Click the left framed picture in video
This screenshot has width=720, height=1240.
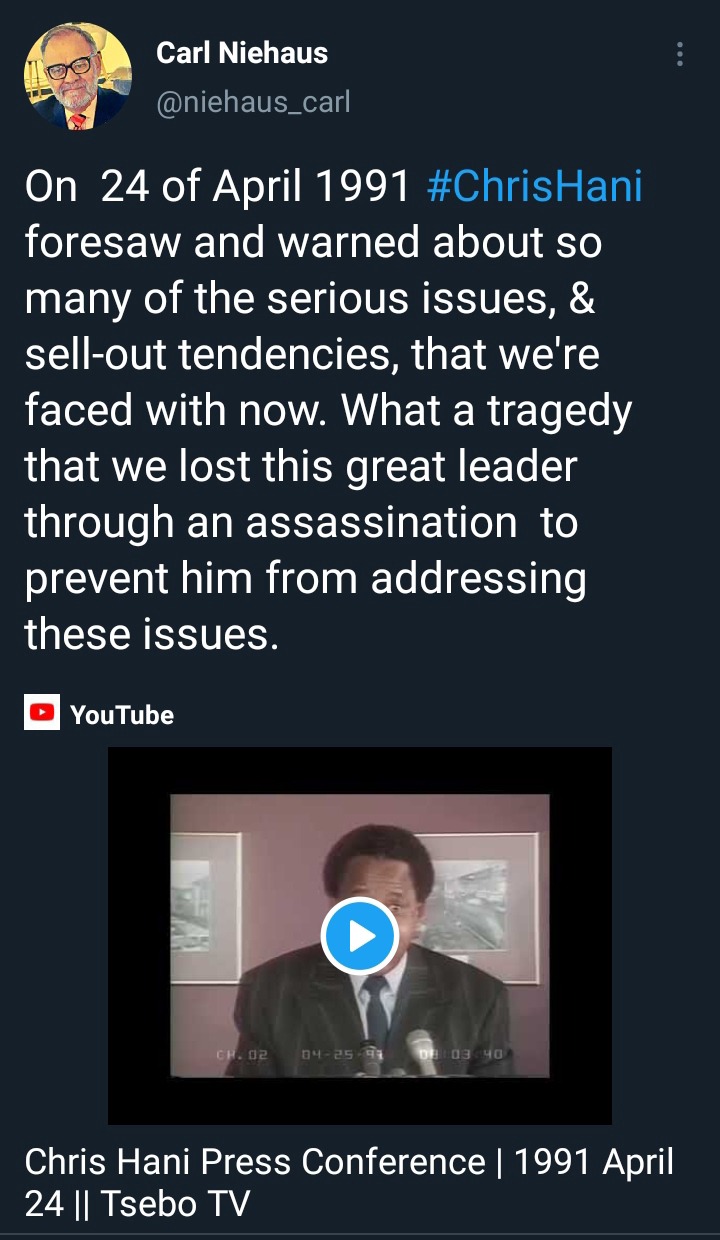click(205, 907)
